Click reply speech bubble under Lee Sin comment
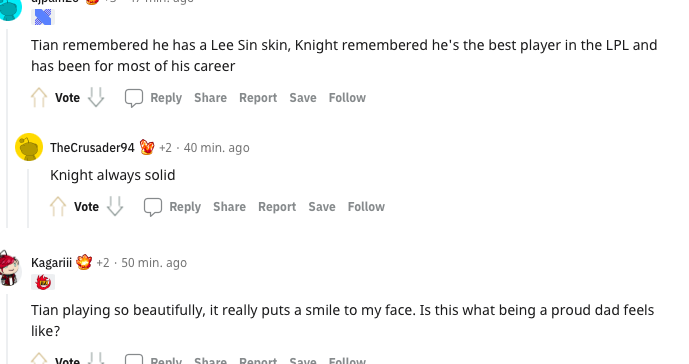Viewport: 689px width, 364px height. 134,98
